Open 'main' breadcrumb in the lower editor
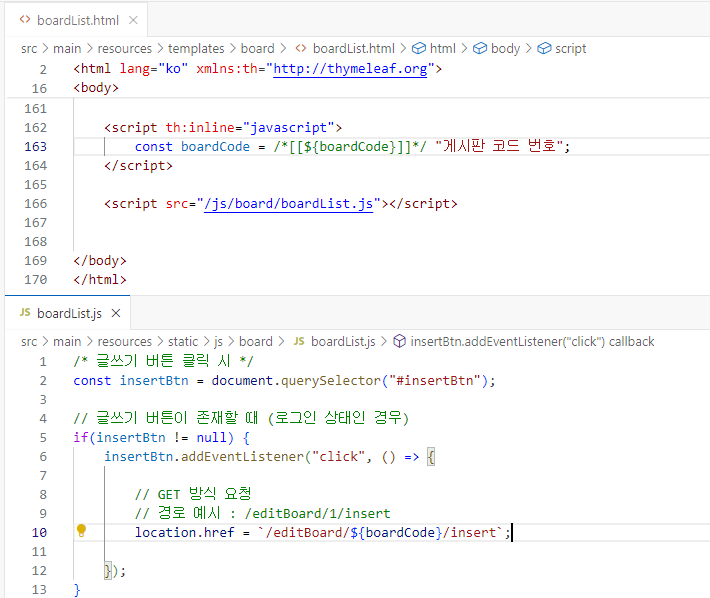710x598 pixels. click(x=67, y=341)
